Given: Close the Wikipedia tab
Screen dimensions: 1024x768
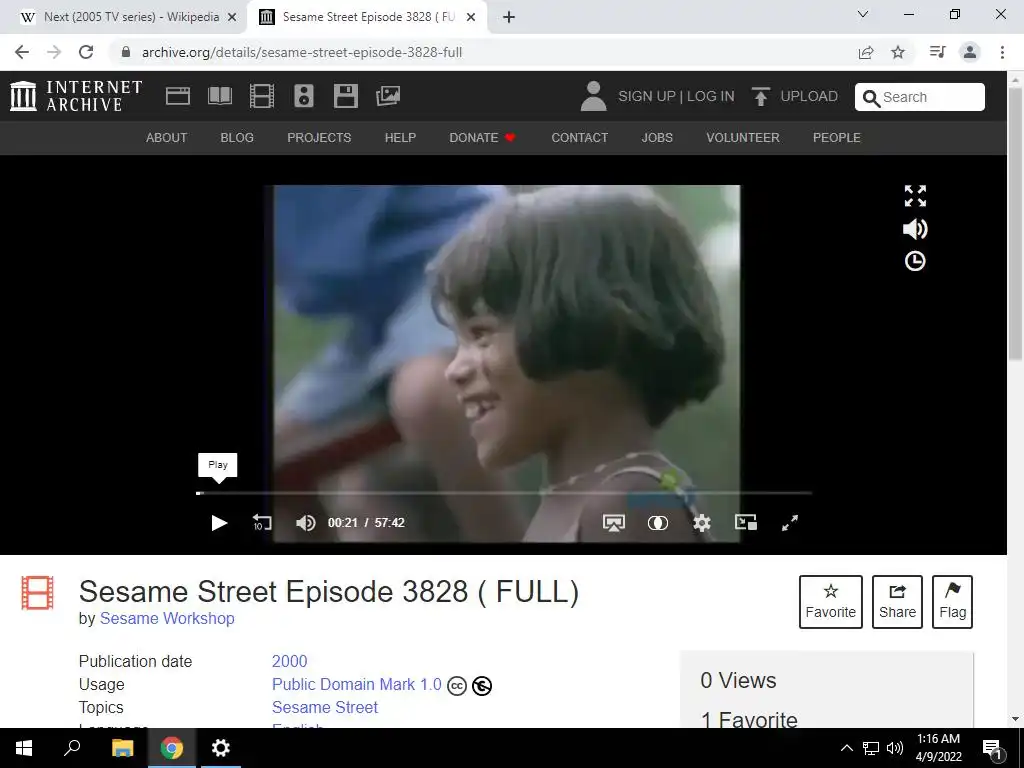Looking at the screenshot, I should click(x=232, y=17).
